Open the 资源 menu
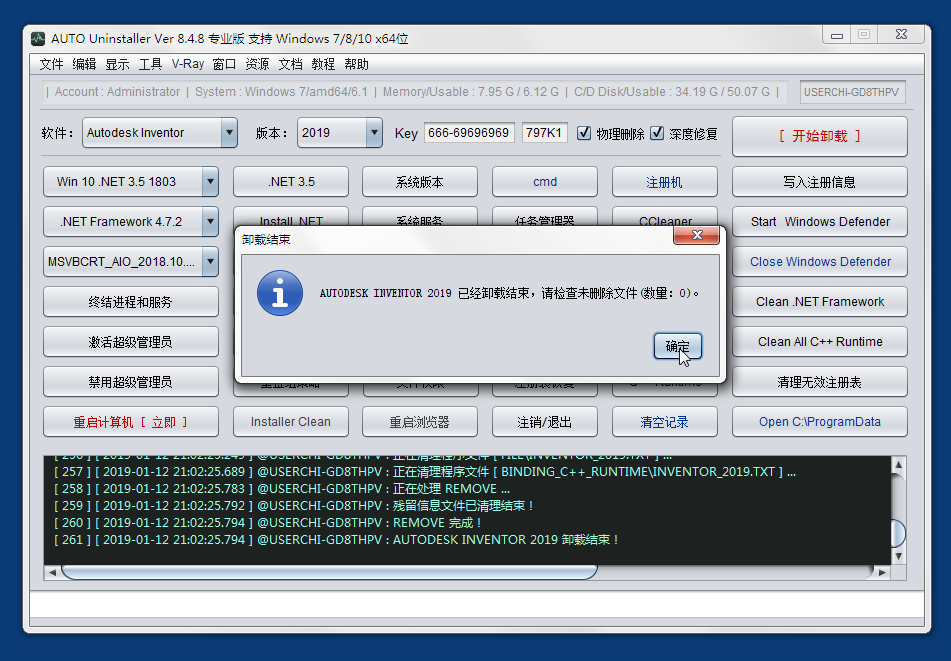Viewport: 951px width, 661px height. pyautogui.click(x=257, y=64)
